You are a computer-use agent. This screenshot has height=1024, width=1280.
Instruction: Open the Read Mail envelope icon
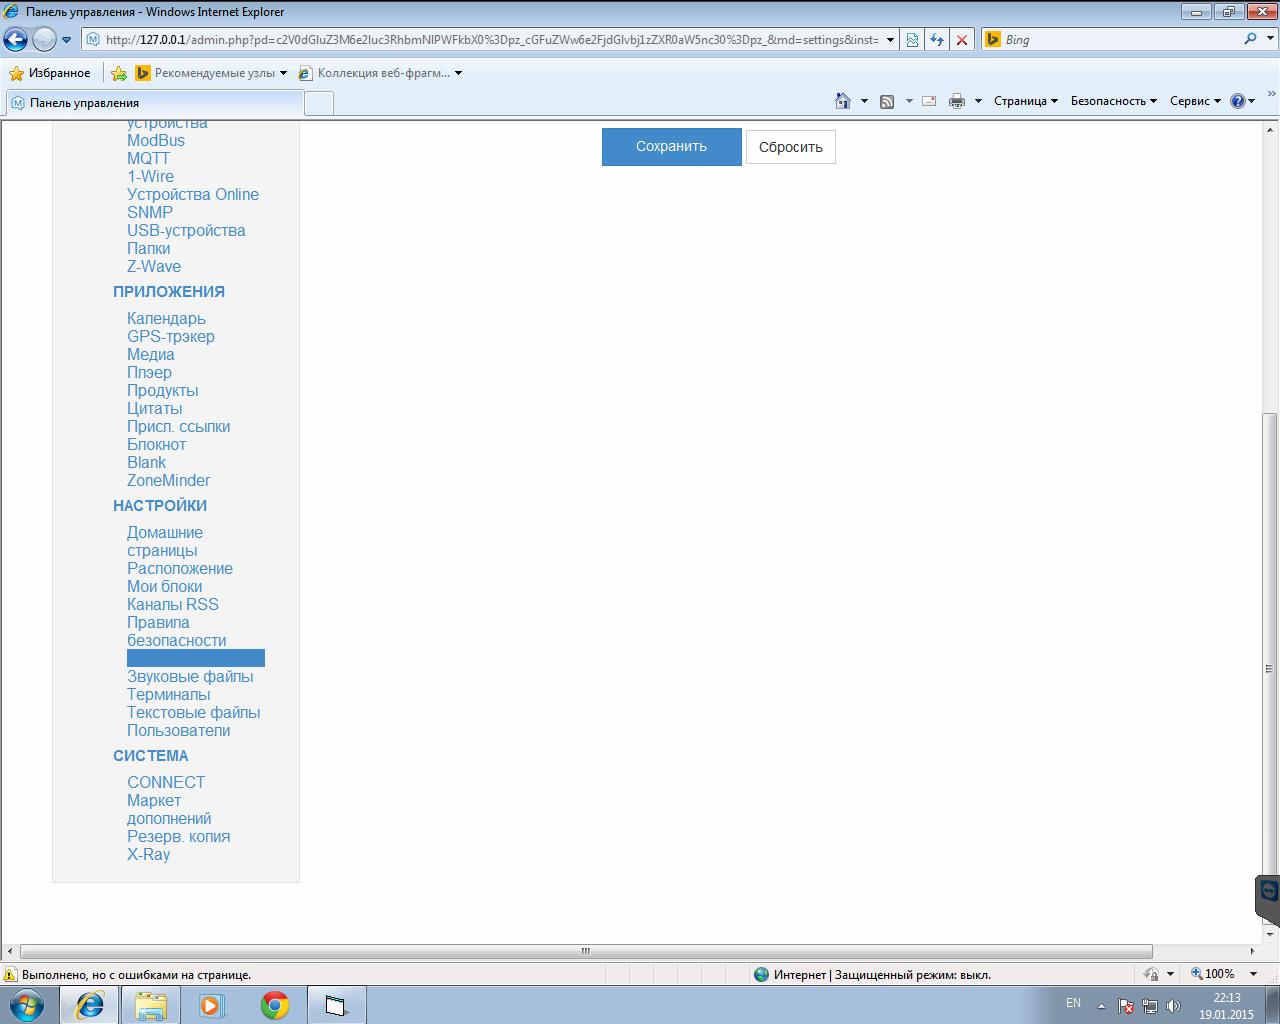pyautogui.click(x=927, y=100)
